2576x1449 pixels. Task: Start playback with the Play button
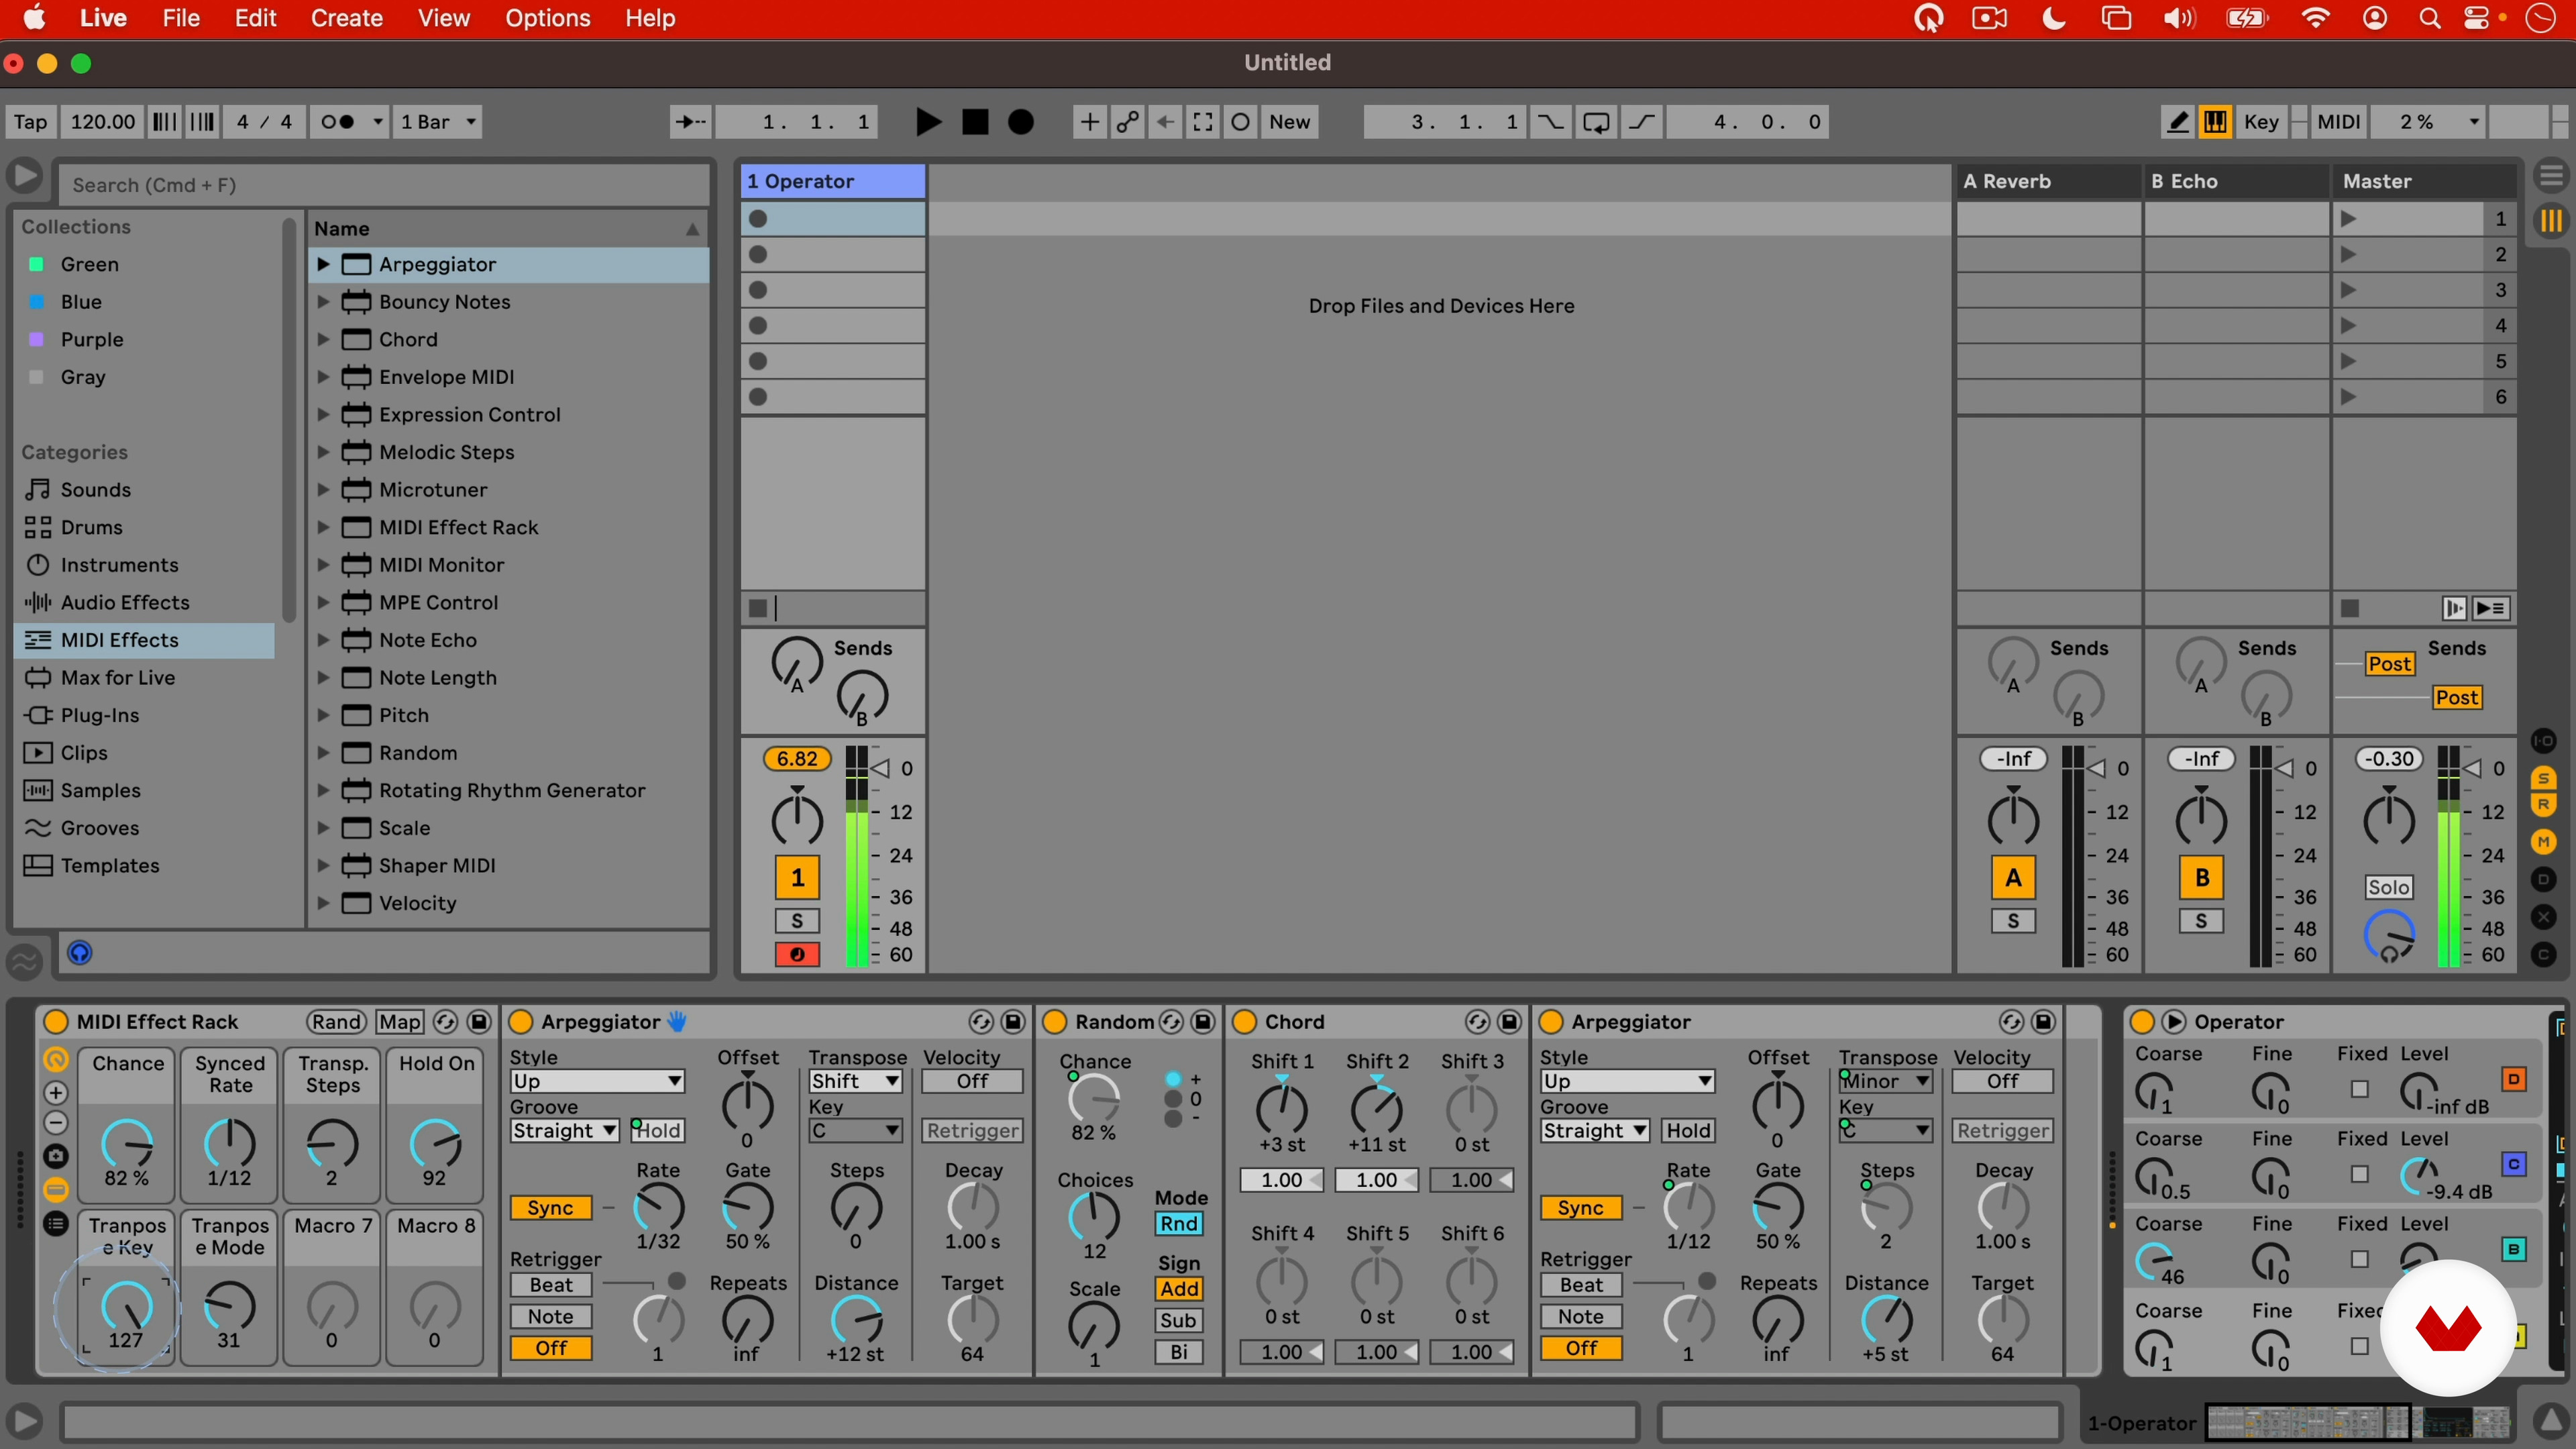pyautogui.click(x=928, y=122)
